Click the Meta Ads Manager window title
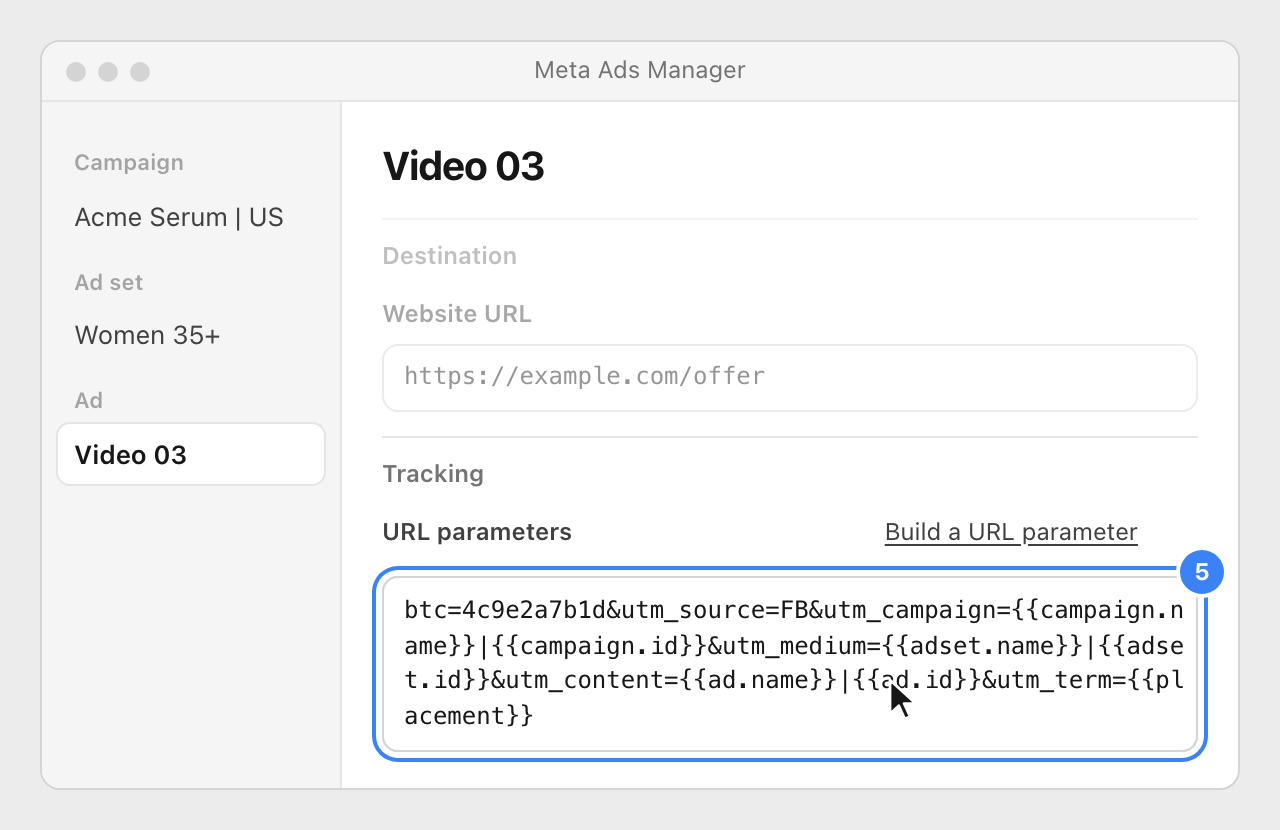 tap(640, 70)
